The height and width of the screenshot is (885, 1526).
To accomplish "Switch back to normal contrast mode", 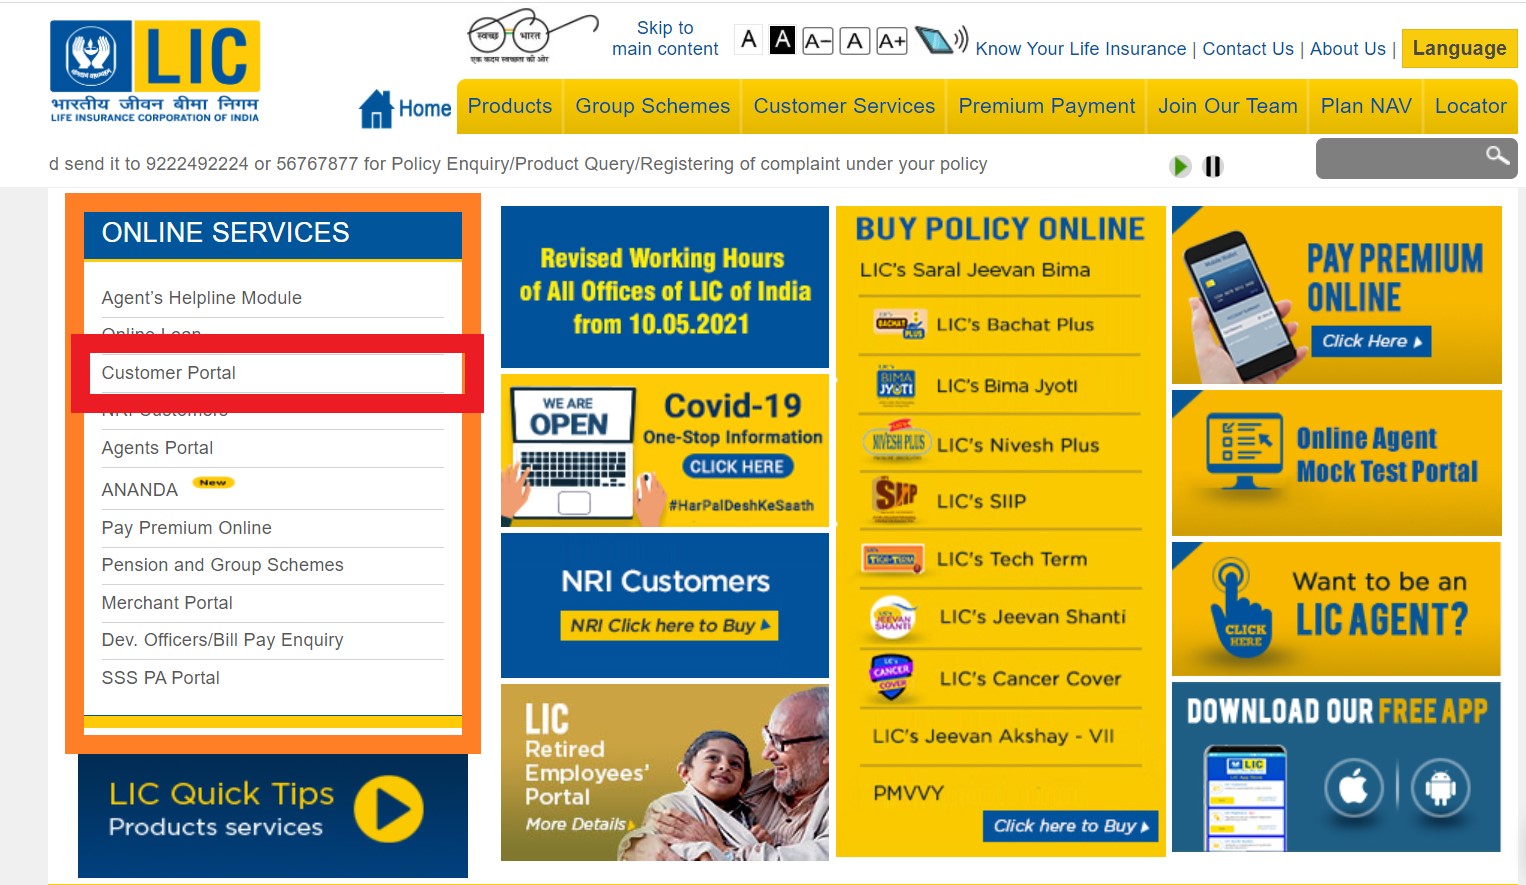I will coord(748,39).
